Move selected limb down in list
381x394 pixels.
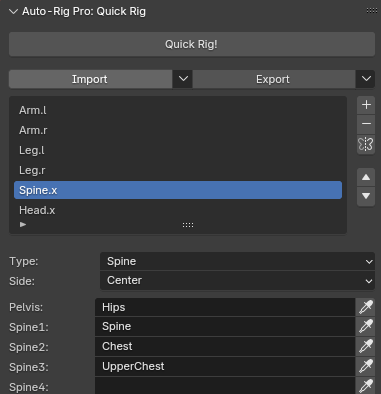coord(366,196)
